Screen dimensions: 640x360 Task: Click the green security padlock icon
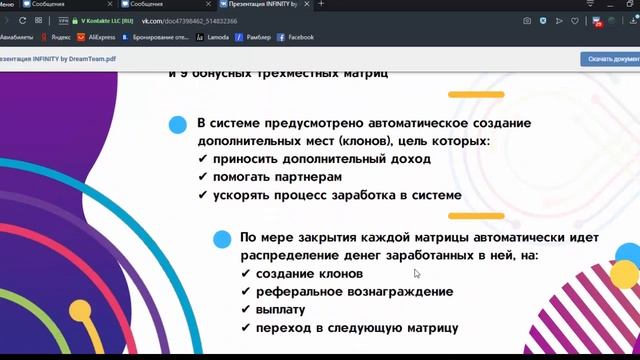[75, 21]
